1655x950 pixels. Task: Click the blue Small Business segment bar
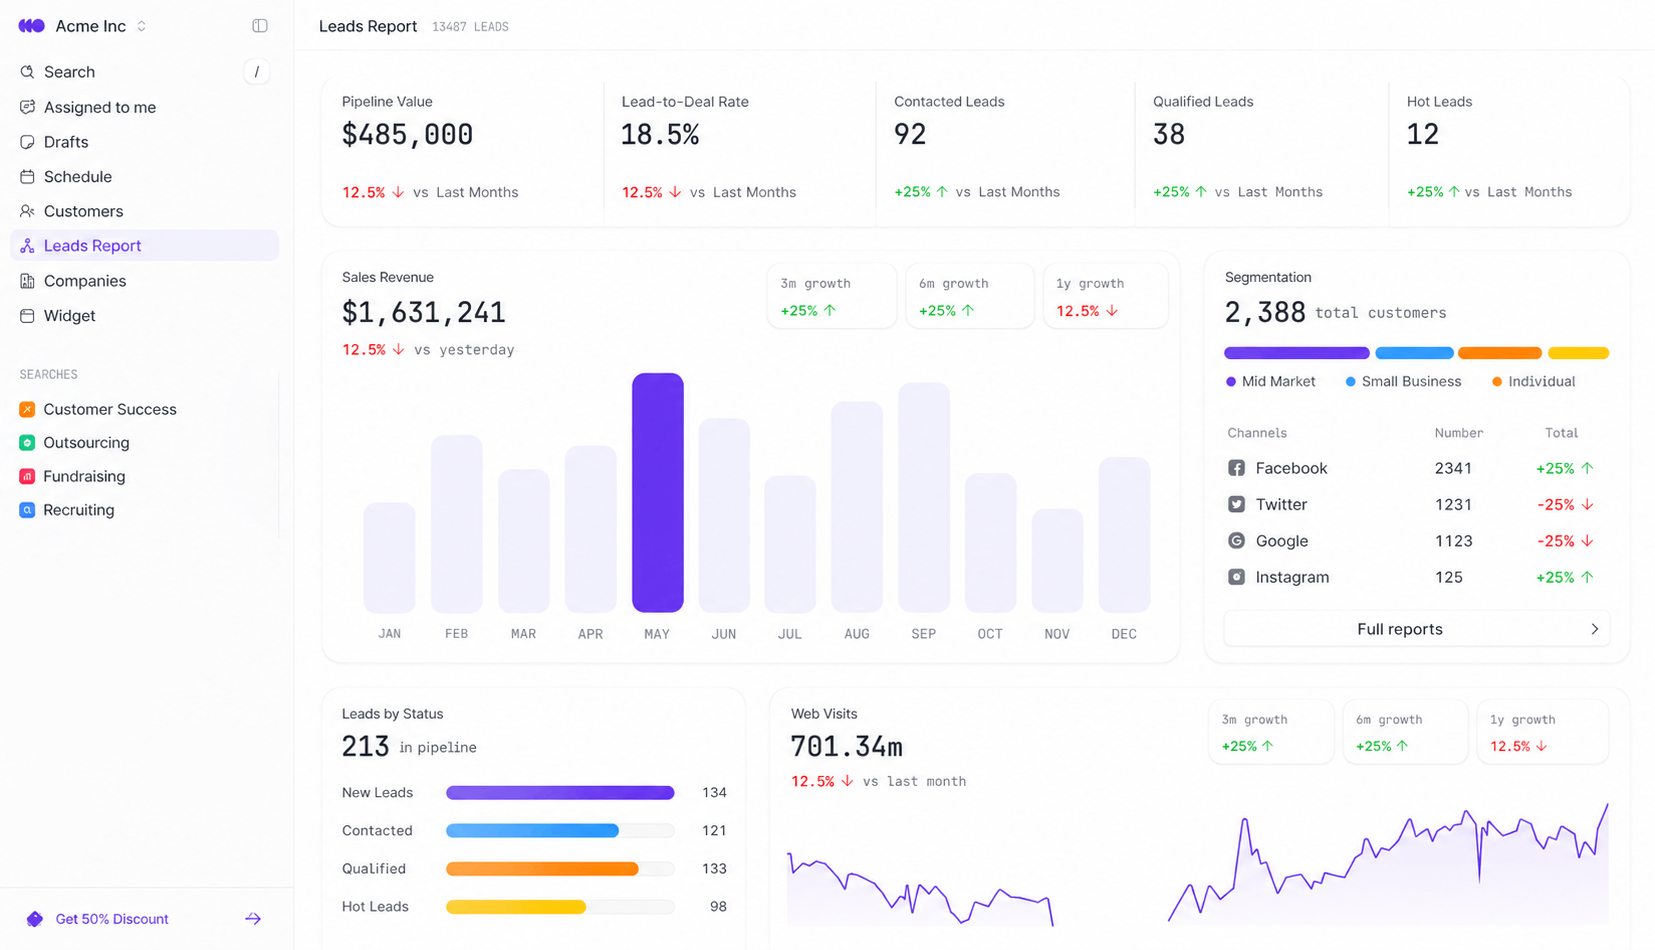tap(1415, 353)
